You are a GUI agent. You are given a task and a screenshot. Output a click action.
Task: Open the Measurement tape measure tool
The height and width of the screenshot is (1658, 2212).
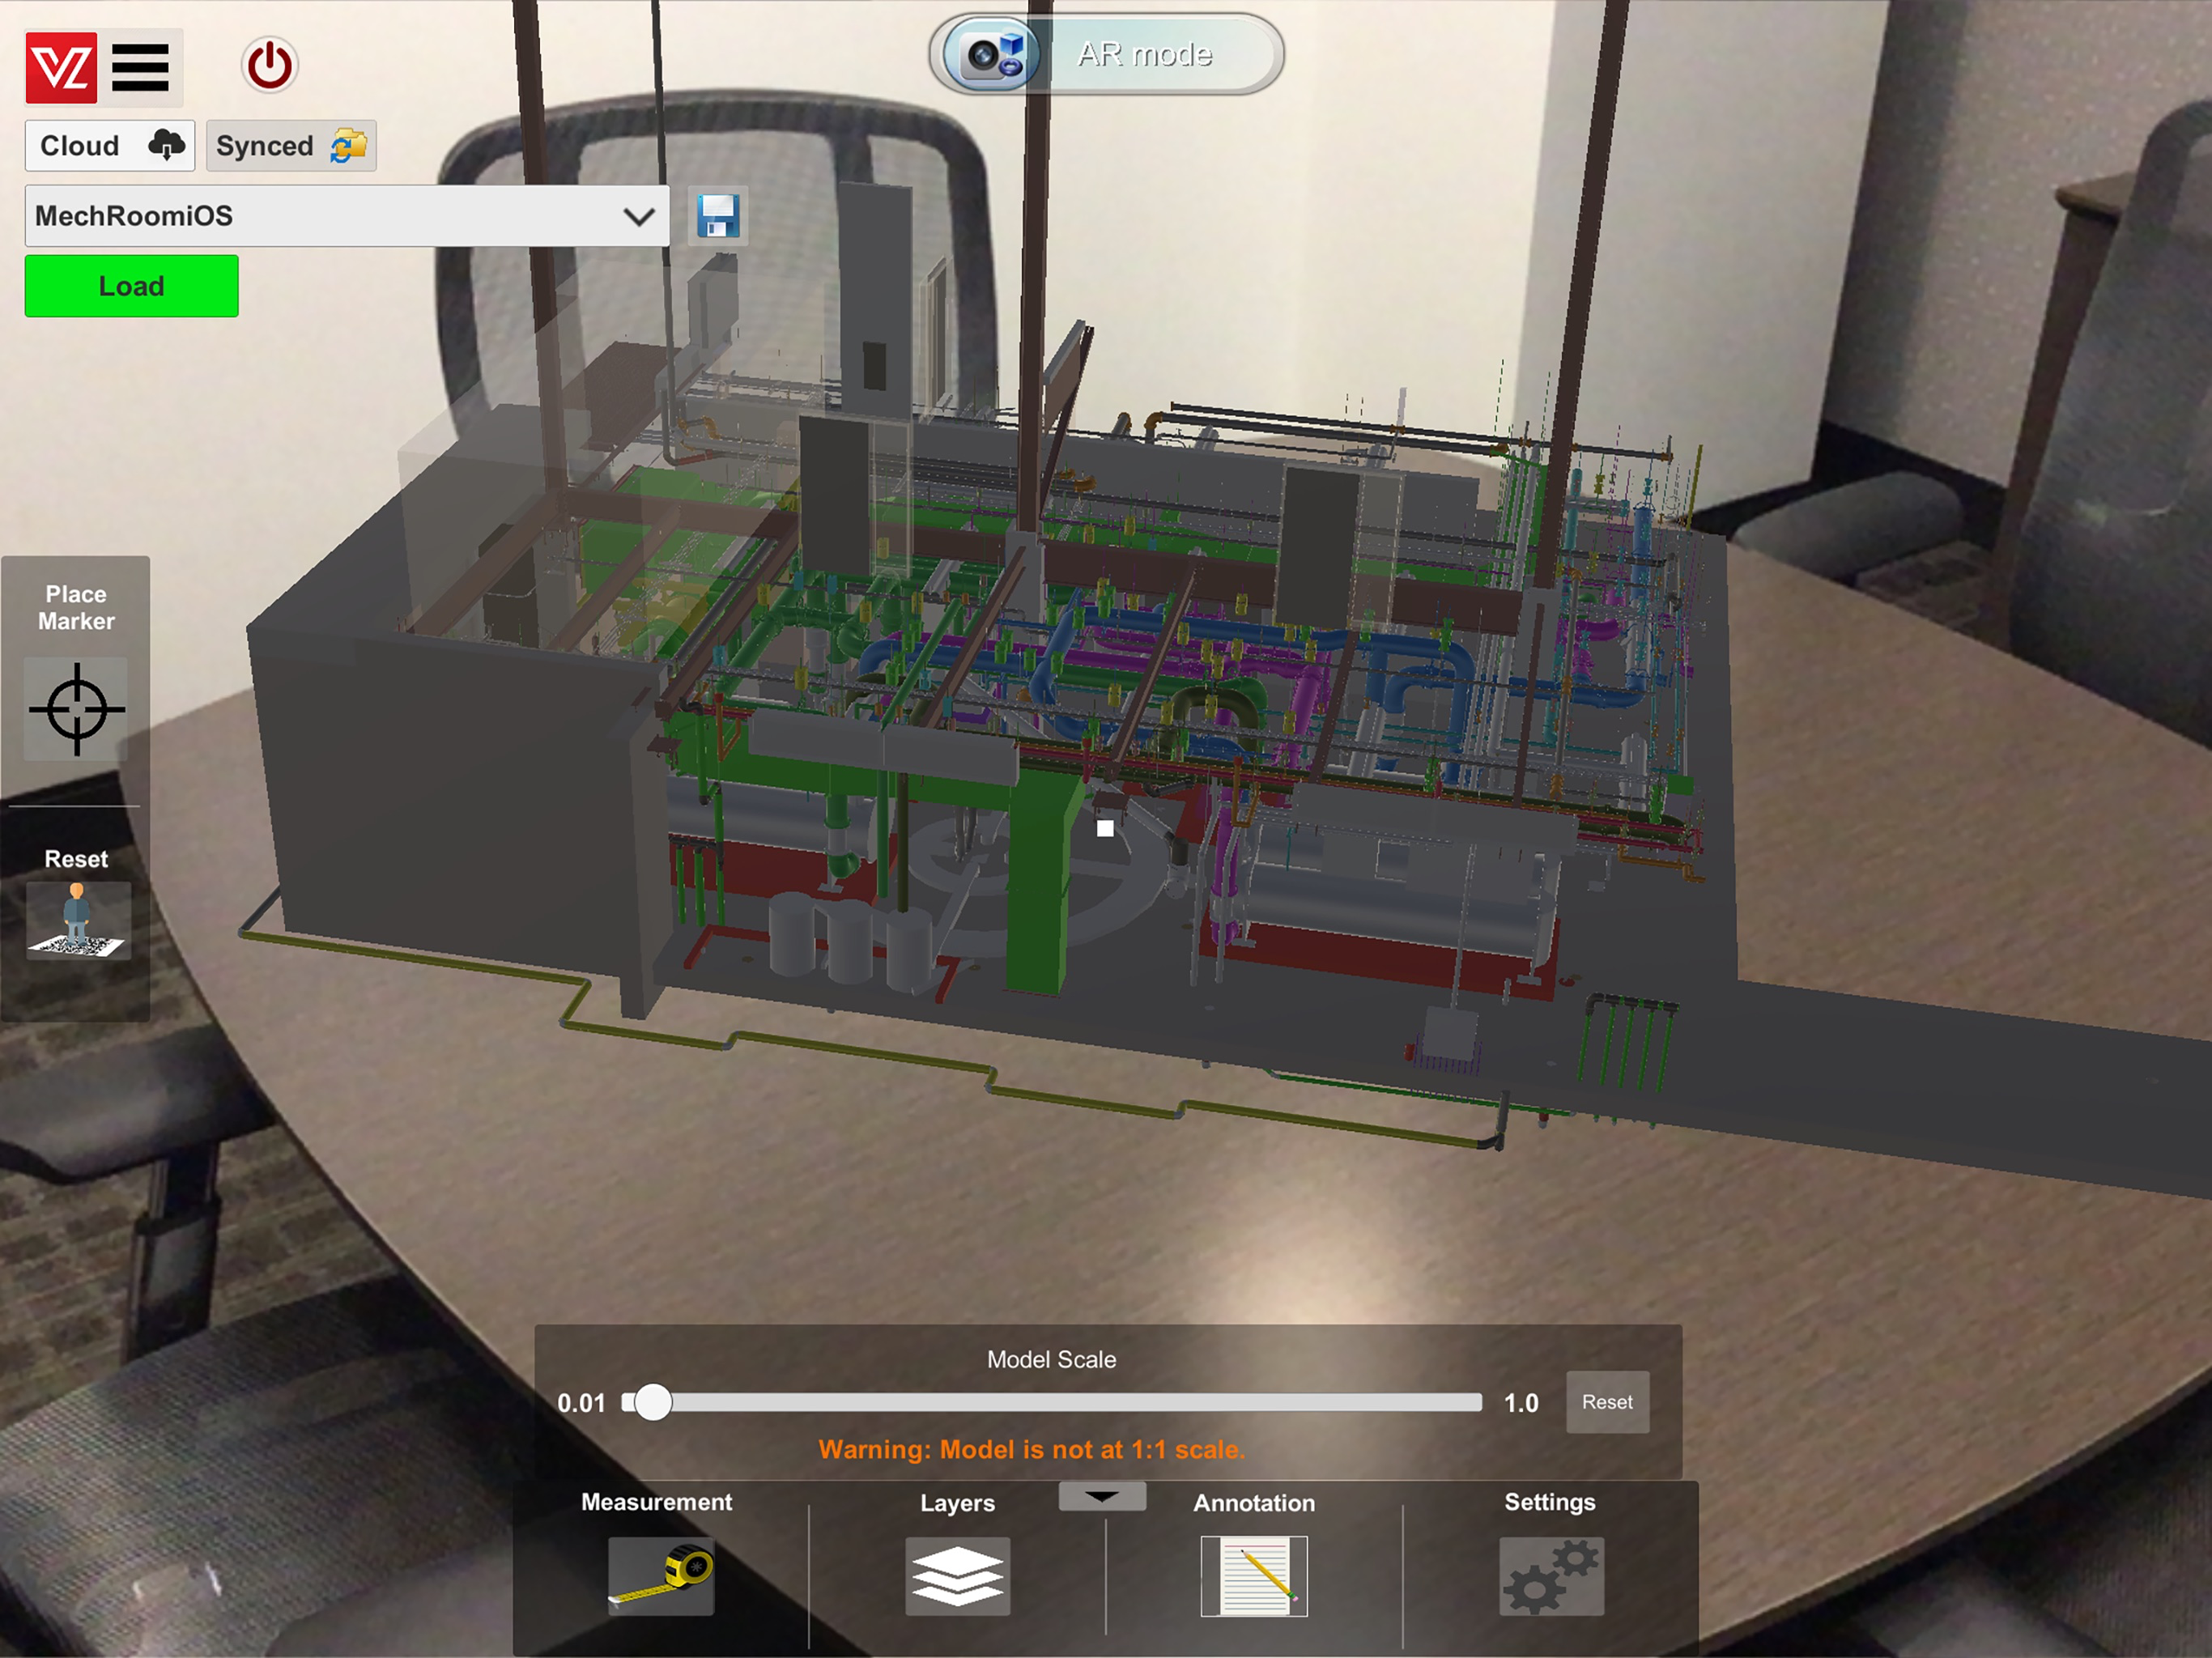661,1575
